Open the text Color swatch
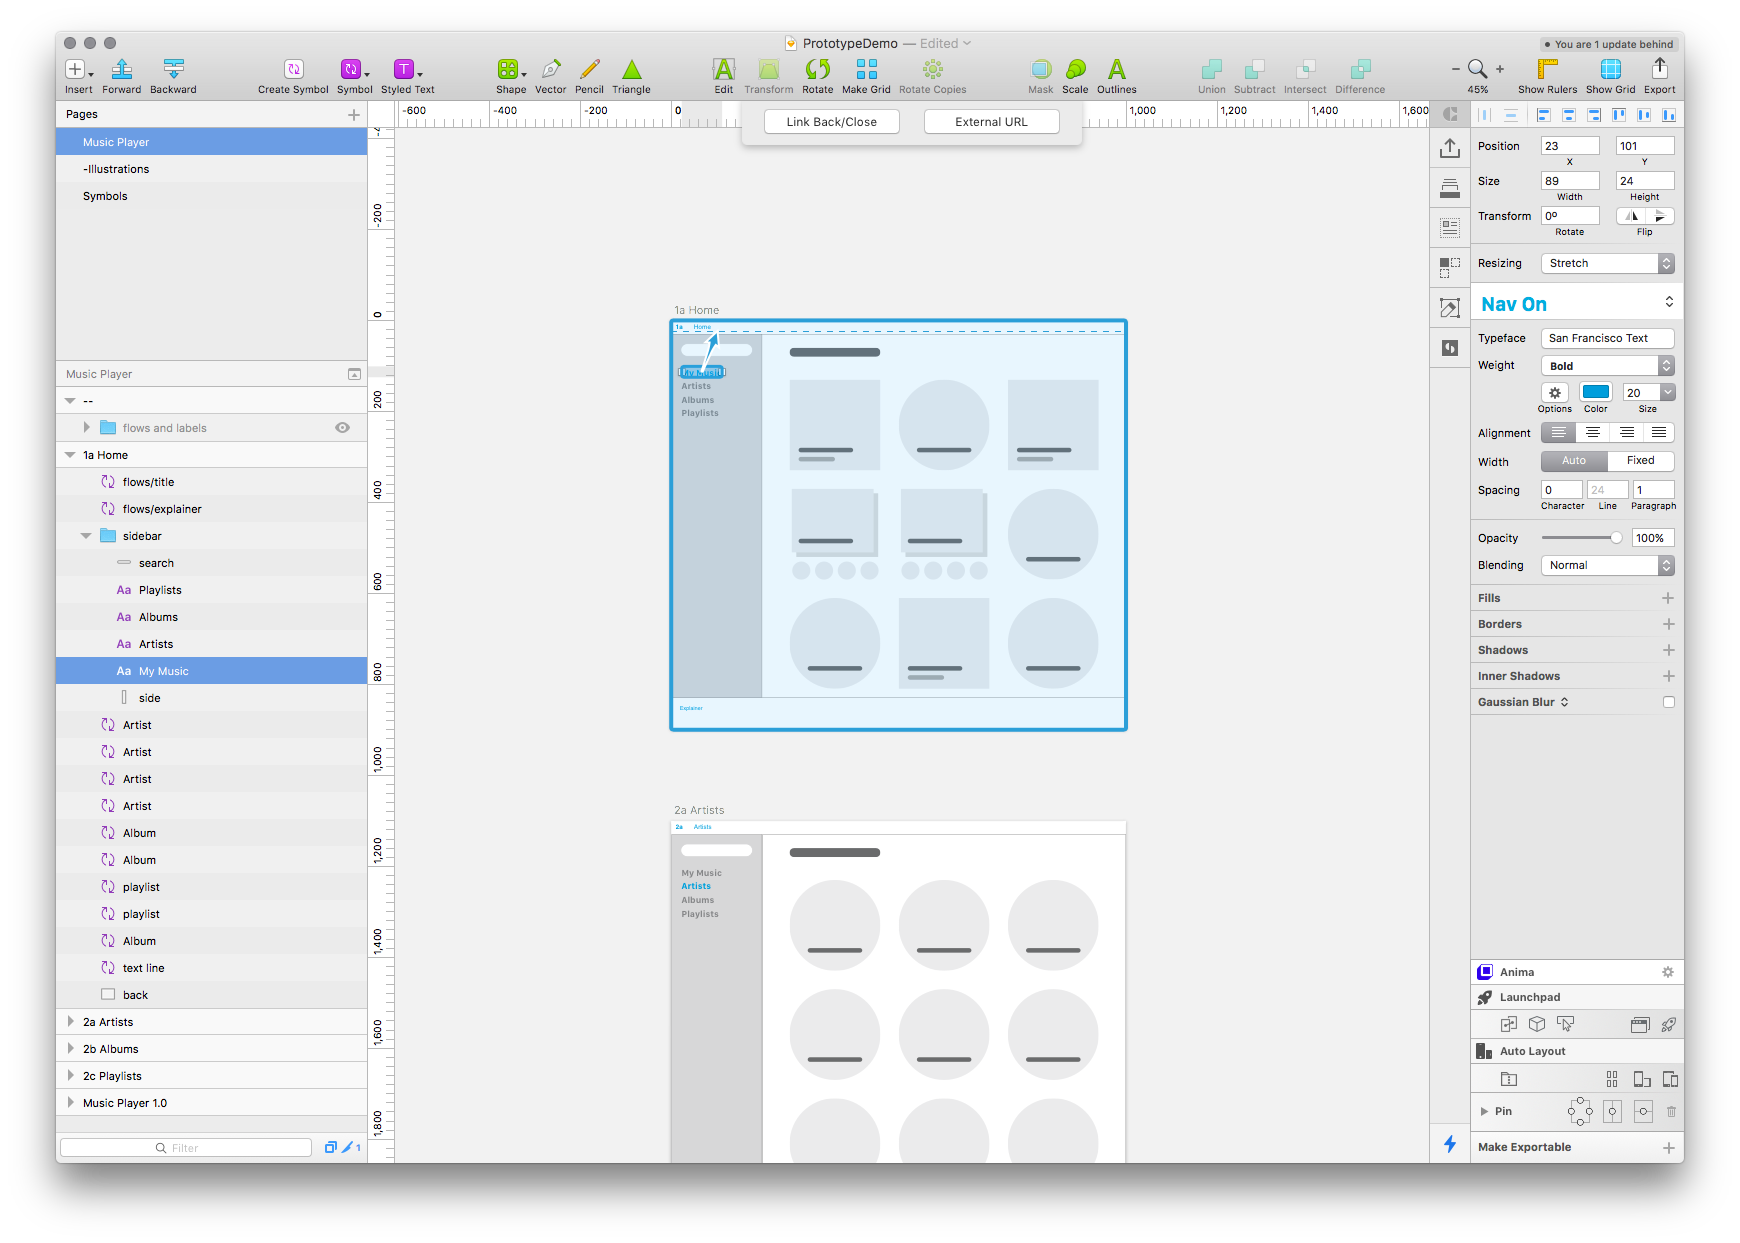Image resolution: width=1740 pixels, height=1243 pixels. [1595, 394]
